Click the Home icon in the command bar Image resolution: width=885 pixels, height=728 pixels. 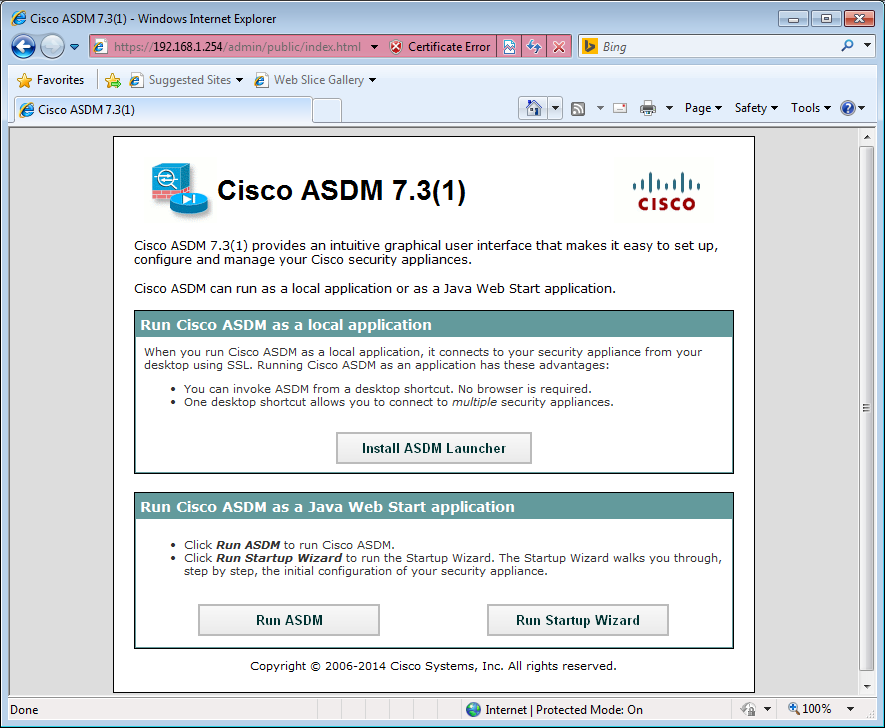(534, 108)
